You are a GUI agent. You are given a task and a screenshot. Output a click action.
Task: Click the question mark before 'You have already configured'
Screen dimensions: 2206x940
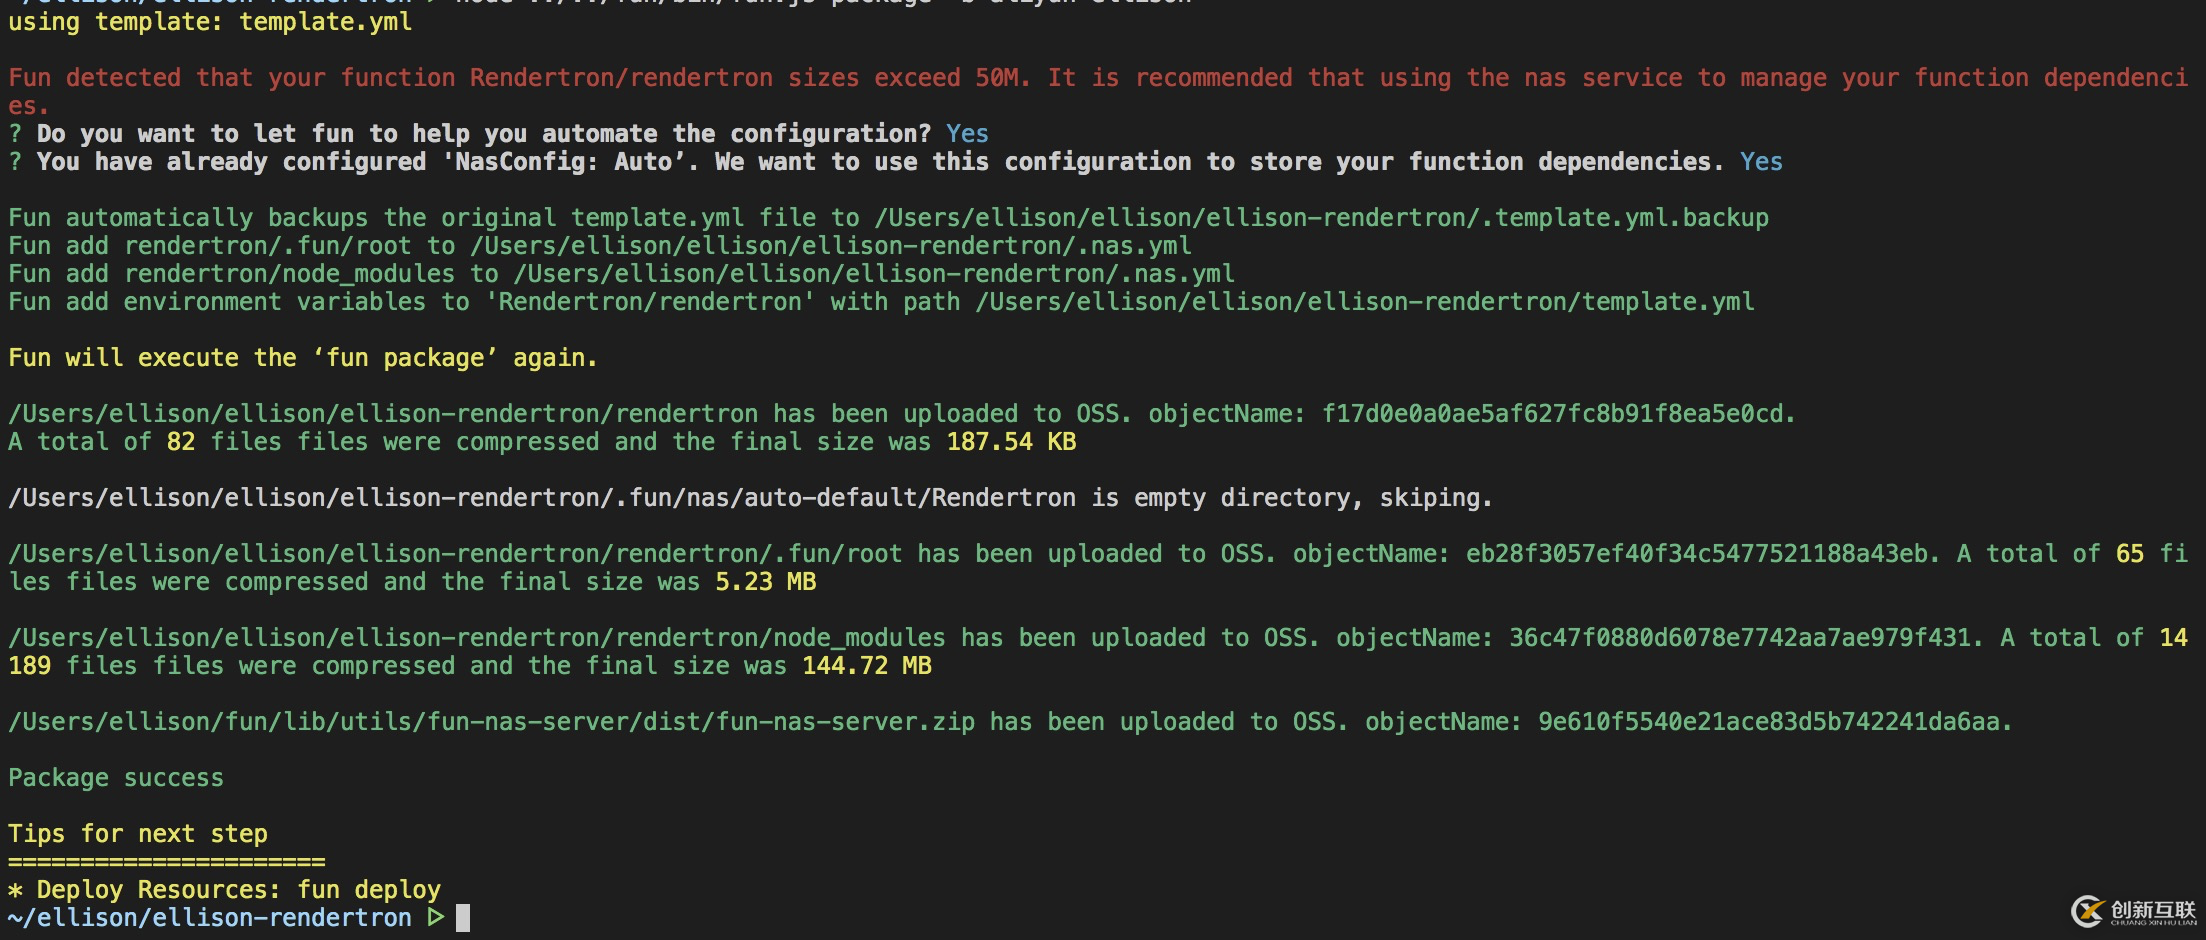(x=15, y=162)
